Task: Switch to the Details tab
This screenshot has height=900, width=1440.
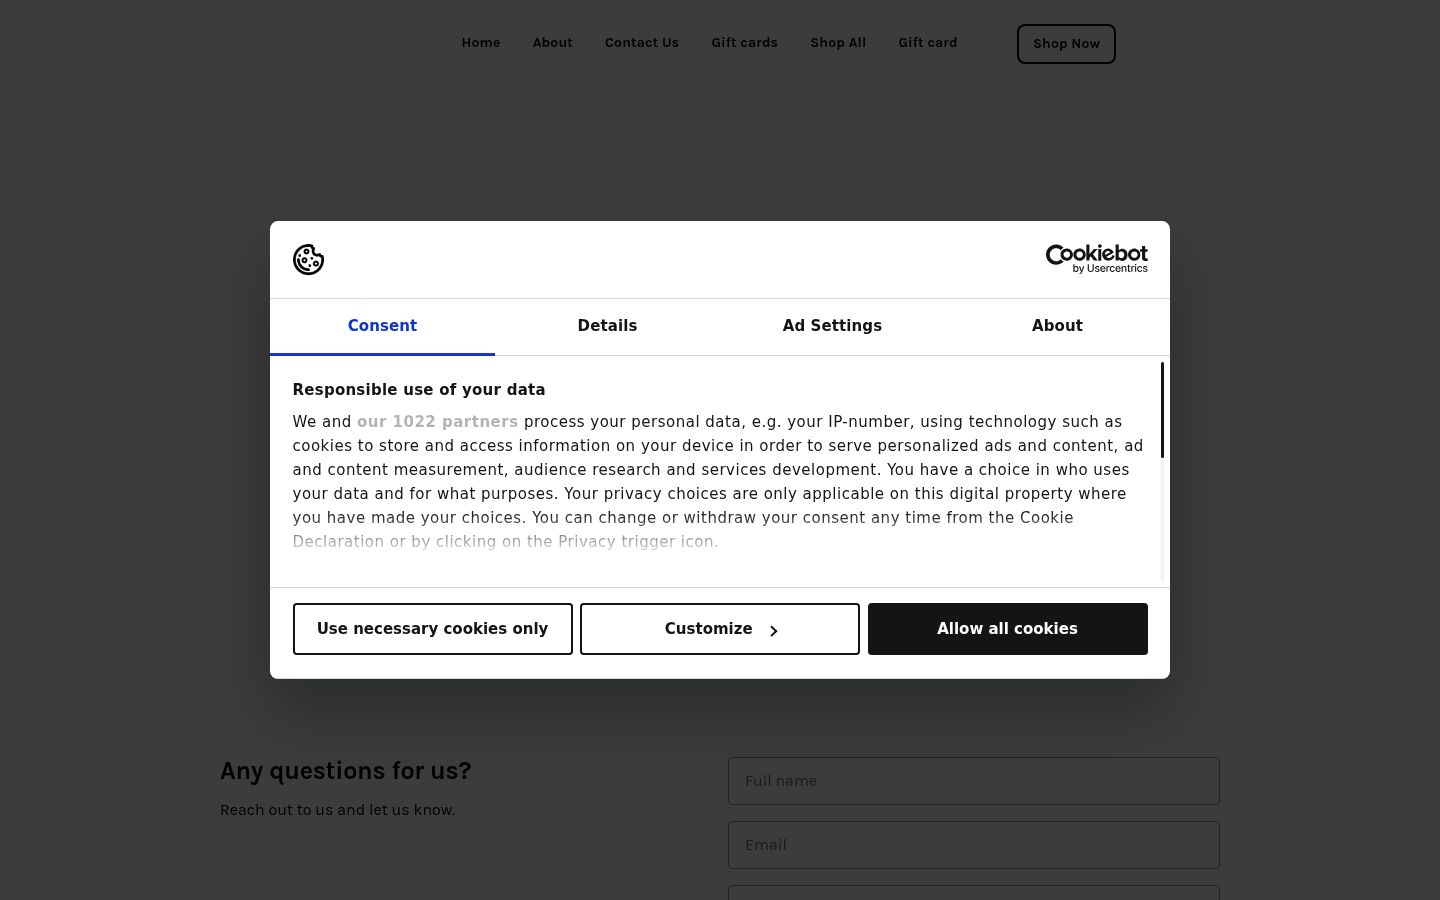Action: tap(607, 326)
